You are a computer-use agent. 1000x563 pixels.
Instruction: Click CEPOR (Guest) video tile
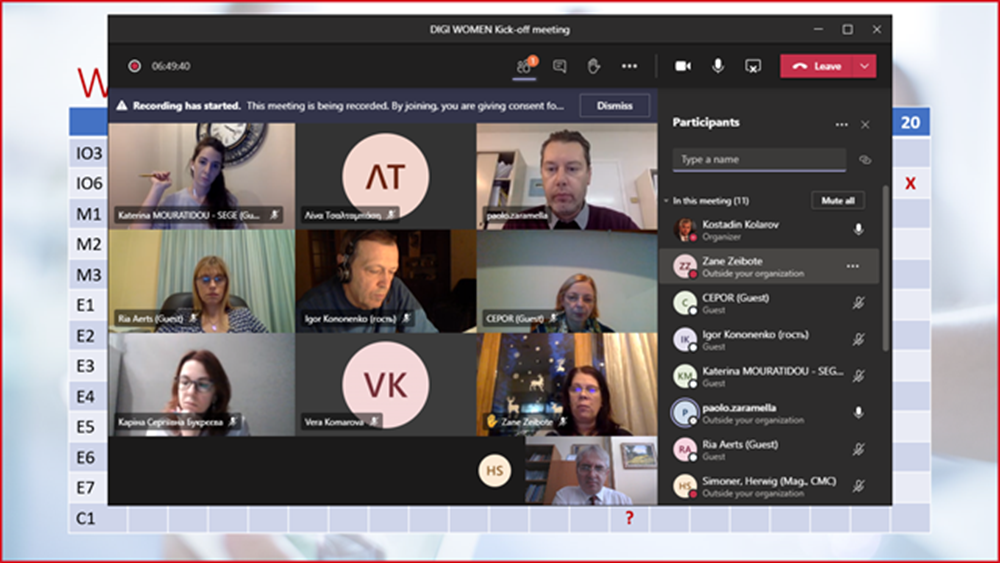567,281
